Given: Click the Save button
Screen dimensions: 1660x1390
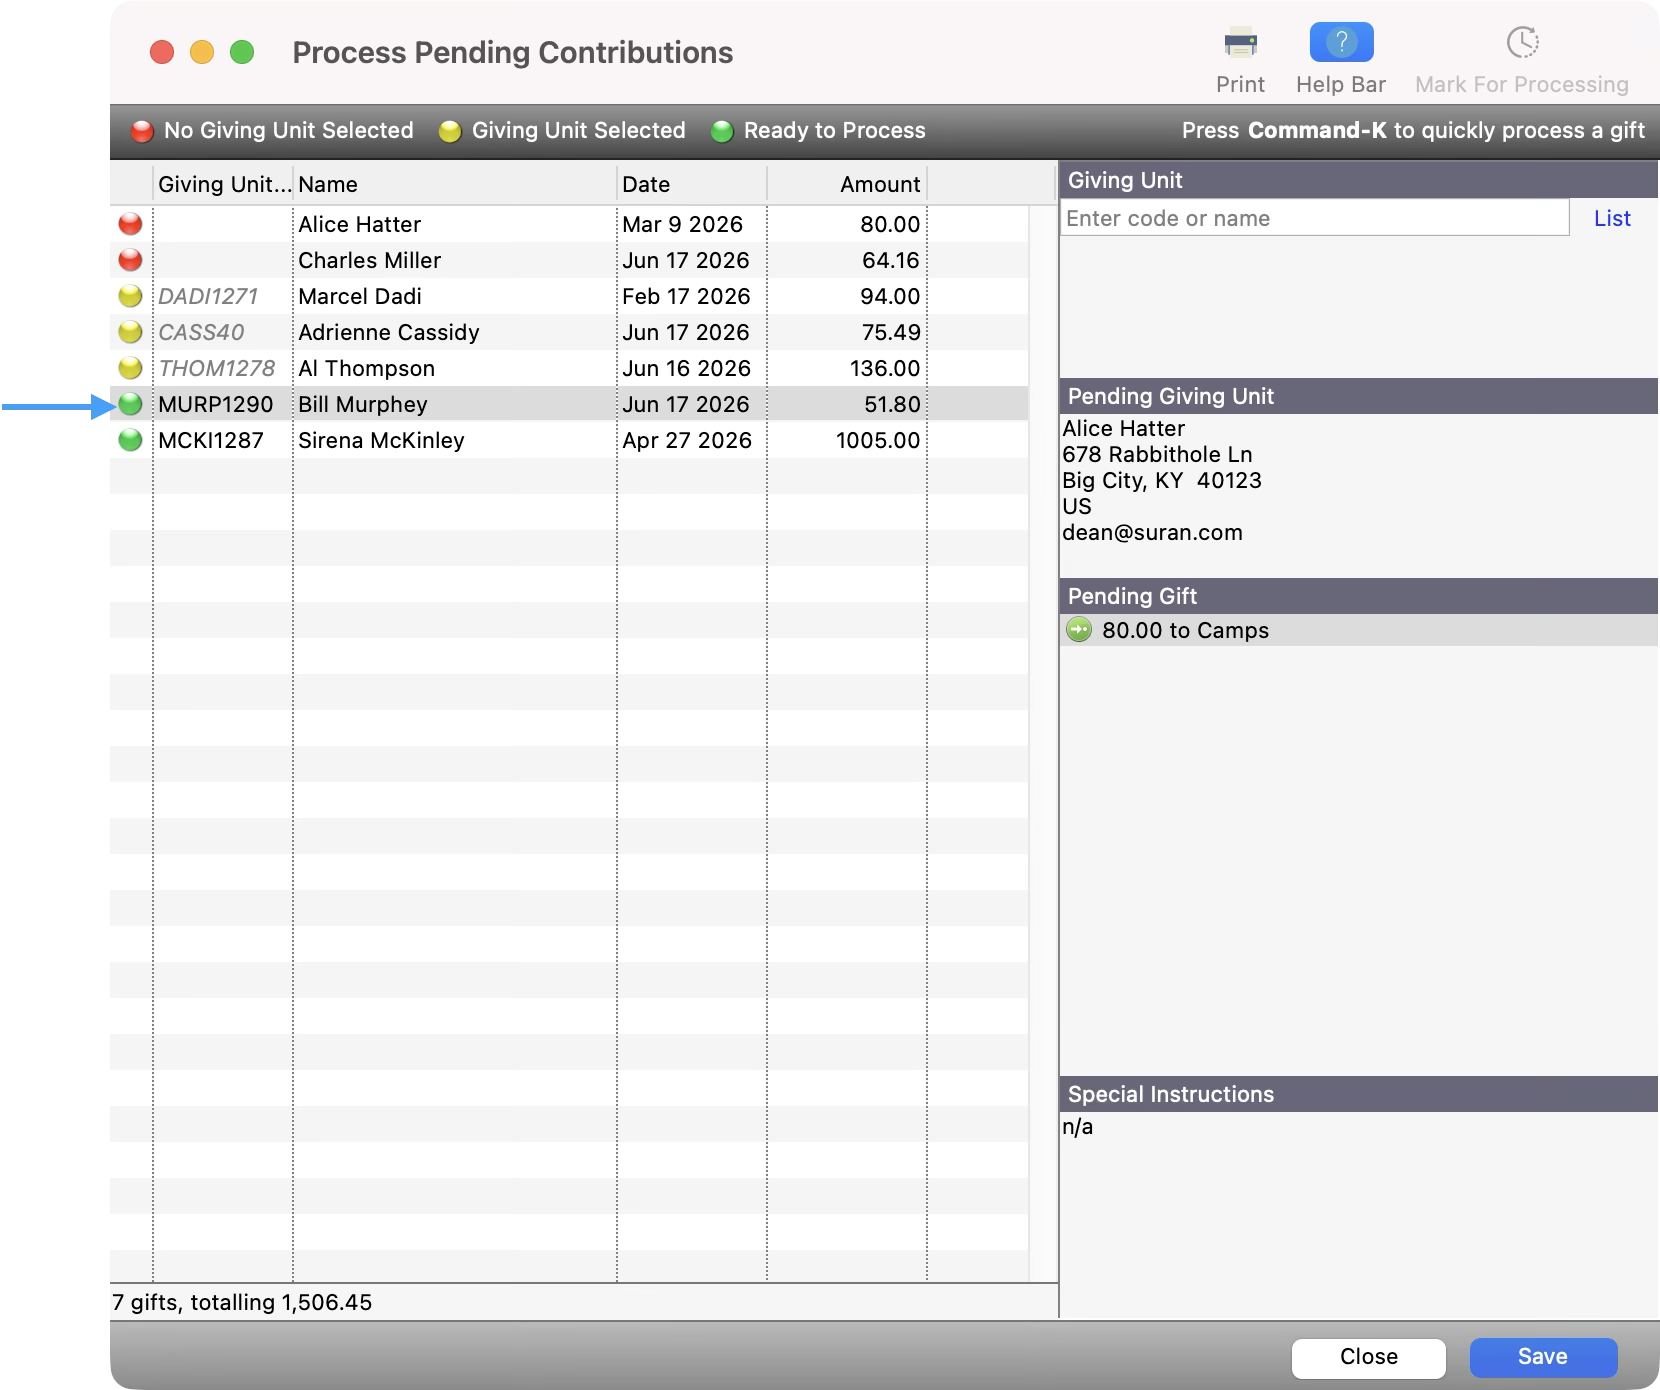Looking at the screenshot, I should (1543, 1357).
